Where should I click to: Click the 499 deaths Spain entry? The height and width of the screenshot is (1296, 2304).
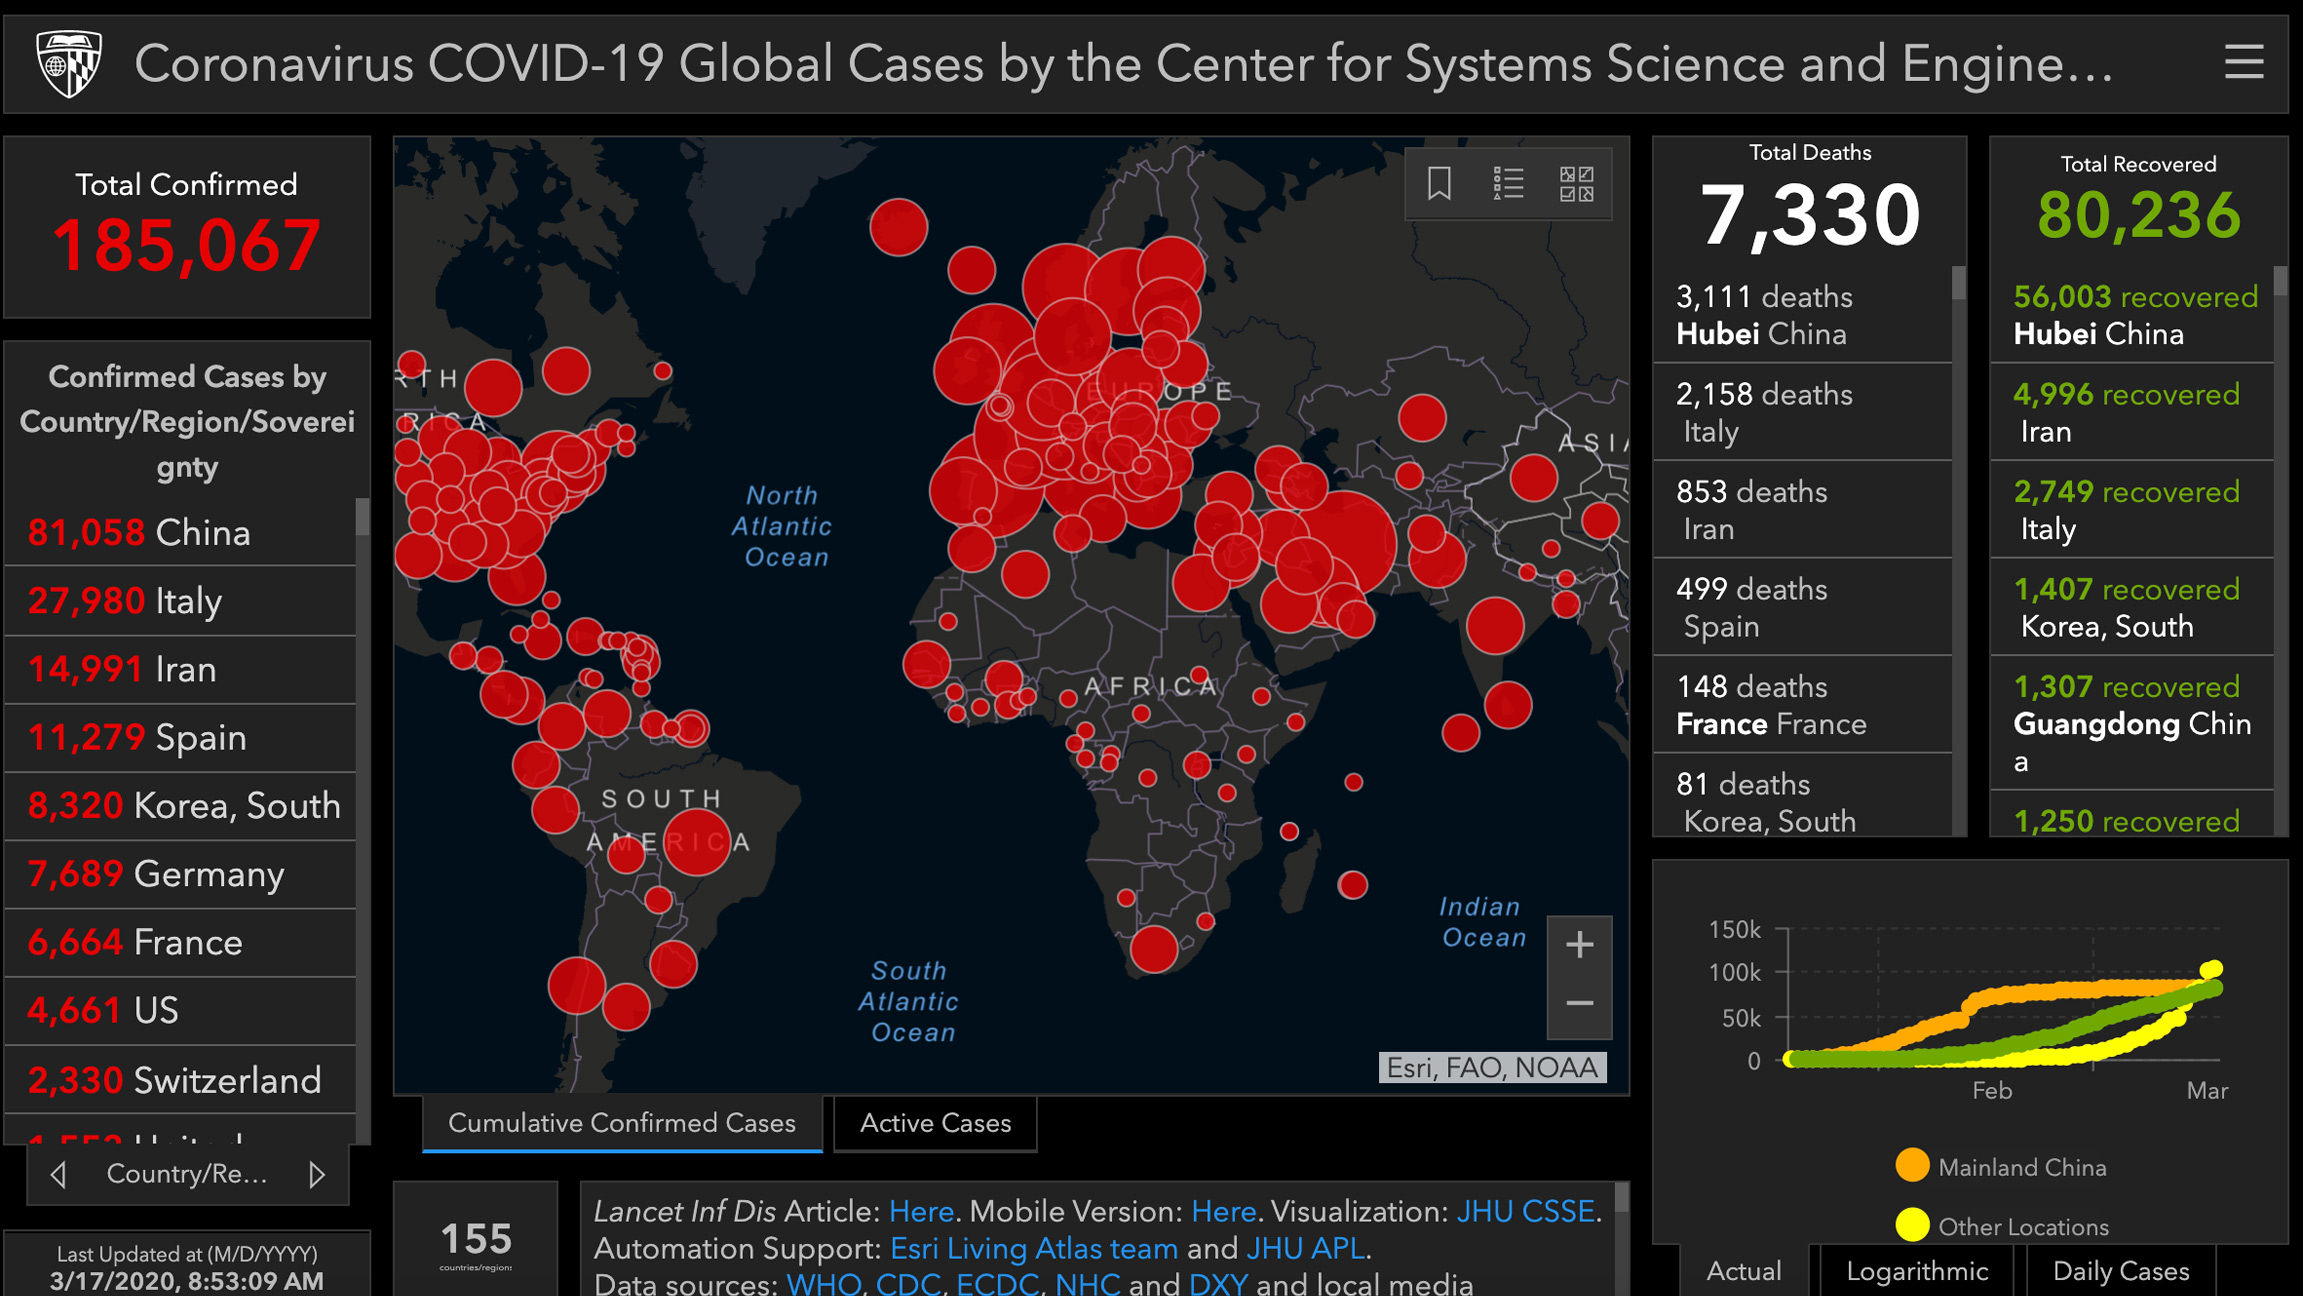[1802, 607]
